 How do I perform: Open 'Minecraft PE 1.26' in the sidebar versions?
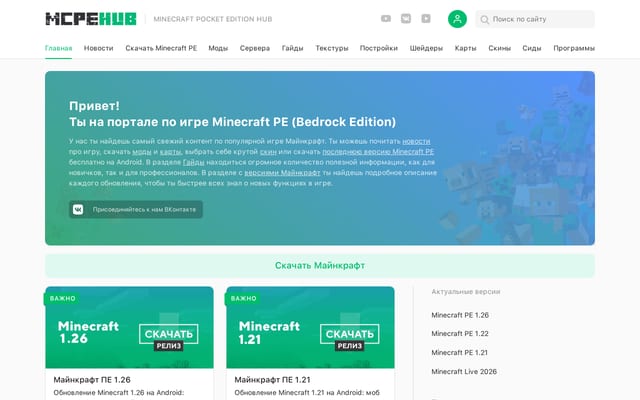(460, 315)
